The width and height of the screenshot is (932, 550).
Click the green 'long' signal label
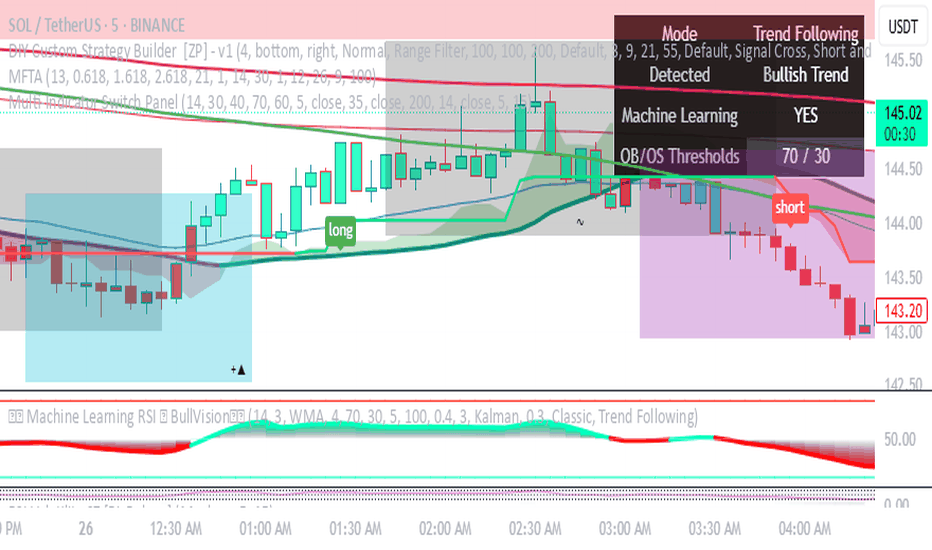341,231
